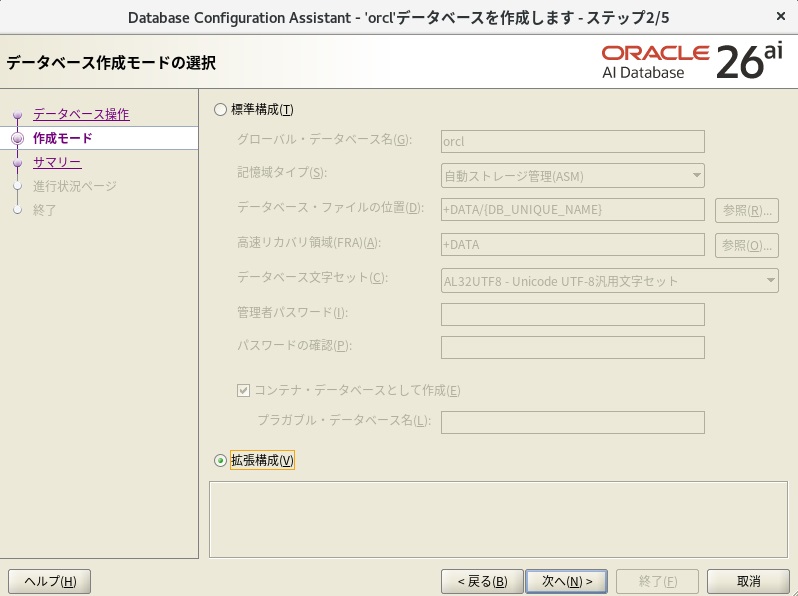Screen dimensions: 798x596
Task: Click the データベース操作 step bullet icon
Action: click(18, 115)
